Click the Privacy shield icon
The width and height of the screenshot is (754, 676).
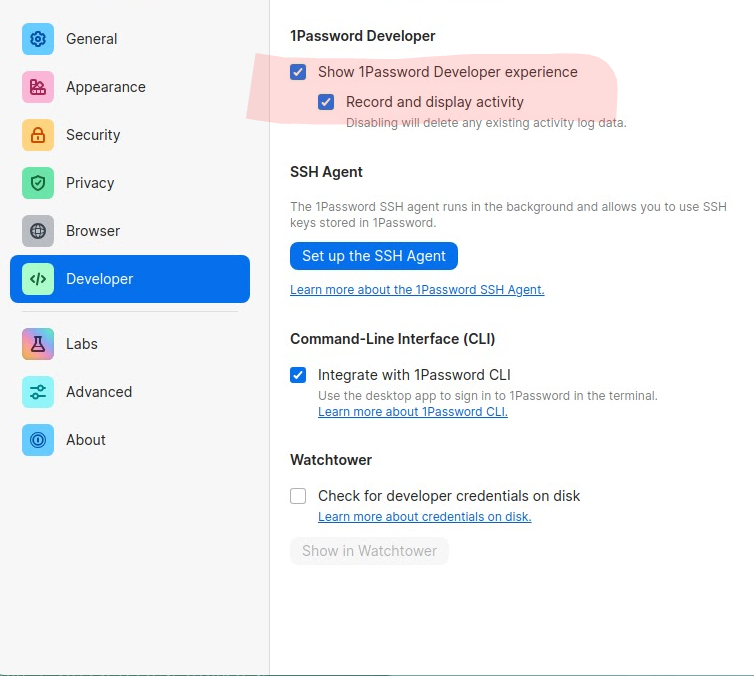pyautogui.click(x=38, y=183)
